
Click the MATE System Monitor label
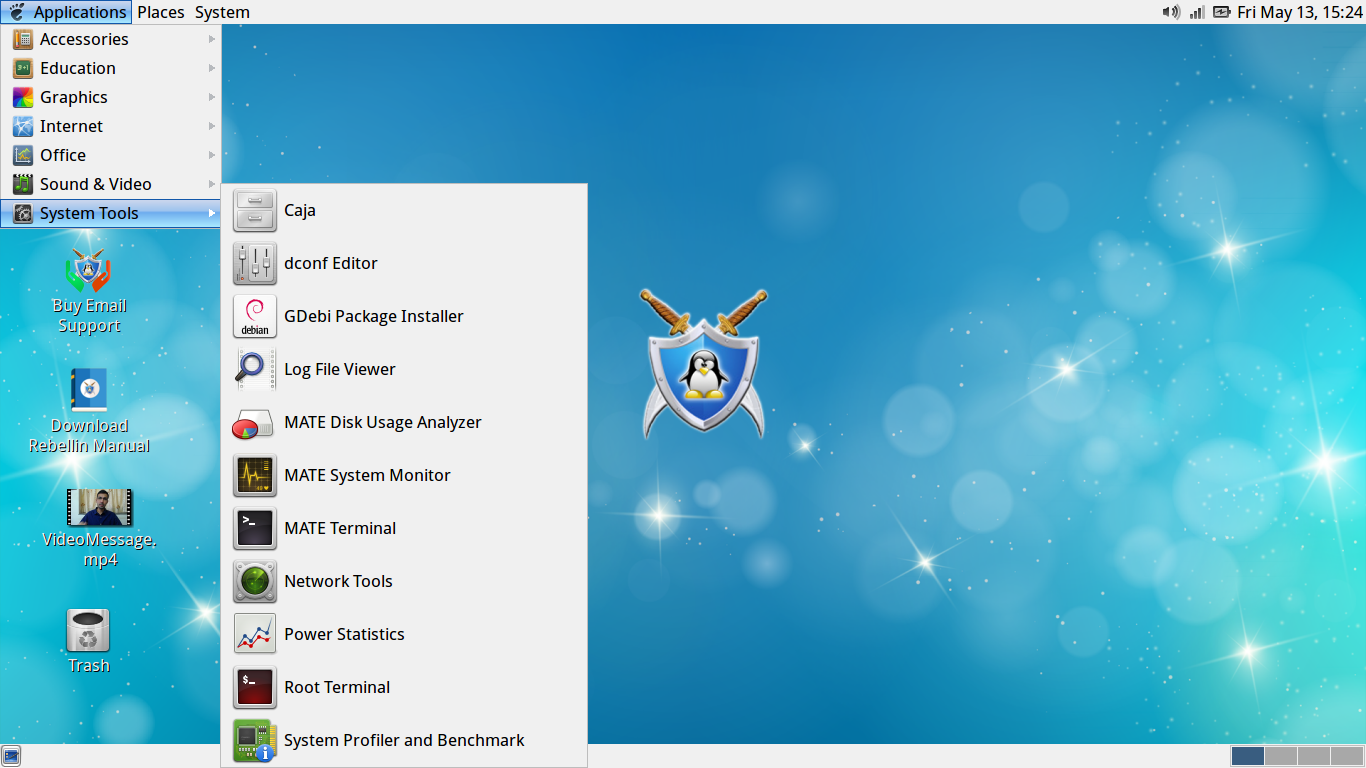pyautogui.click(x=367, y=476)
